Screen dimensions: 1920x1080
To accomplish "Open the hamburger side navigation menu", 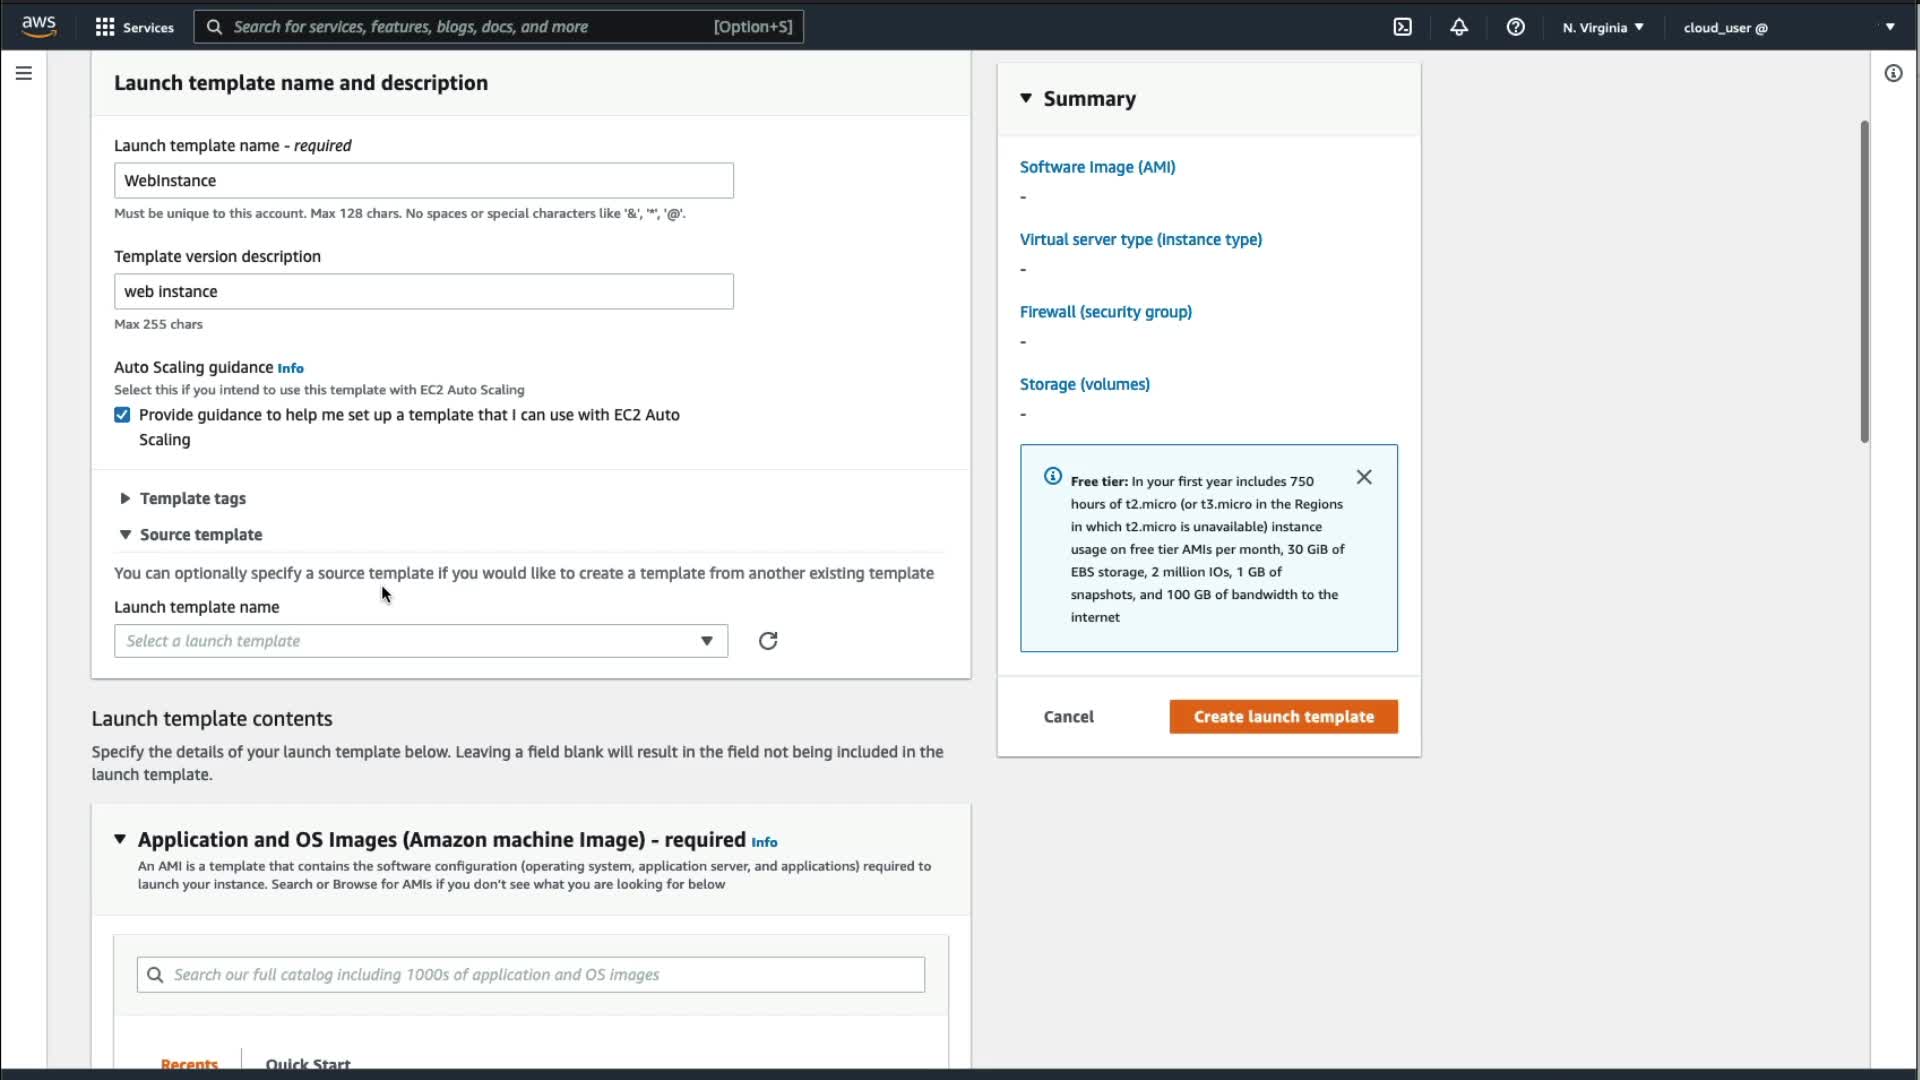I will [x=24, y=73].
